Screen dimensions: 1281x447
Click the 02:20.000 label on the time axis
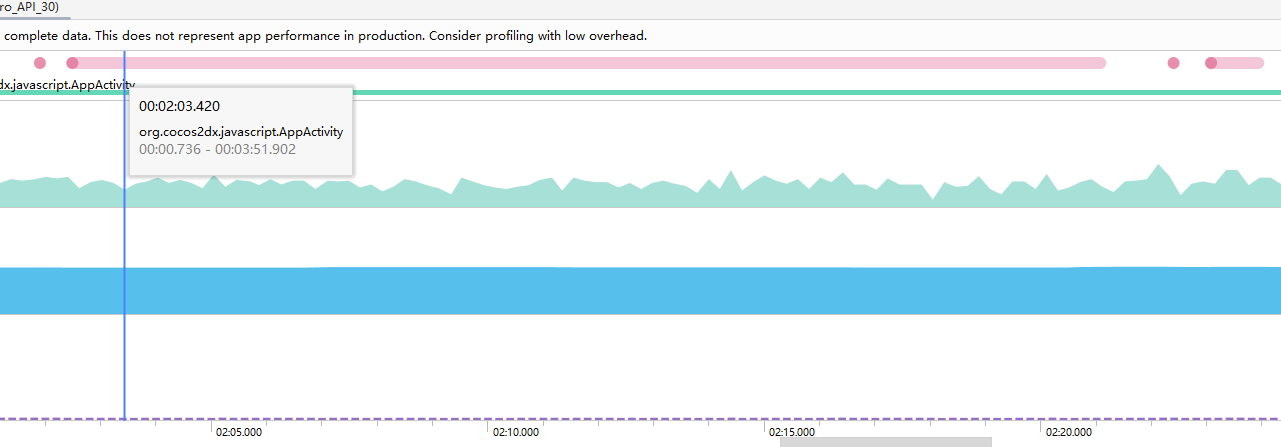[1070, 432]
